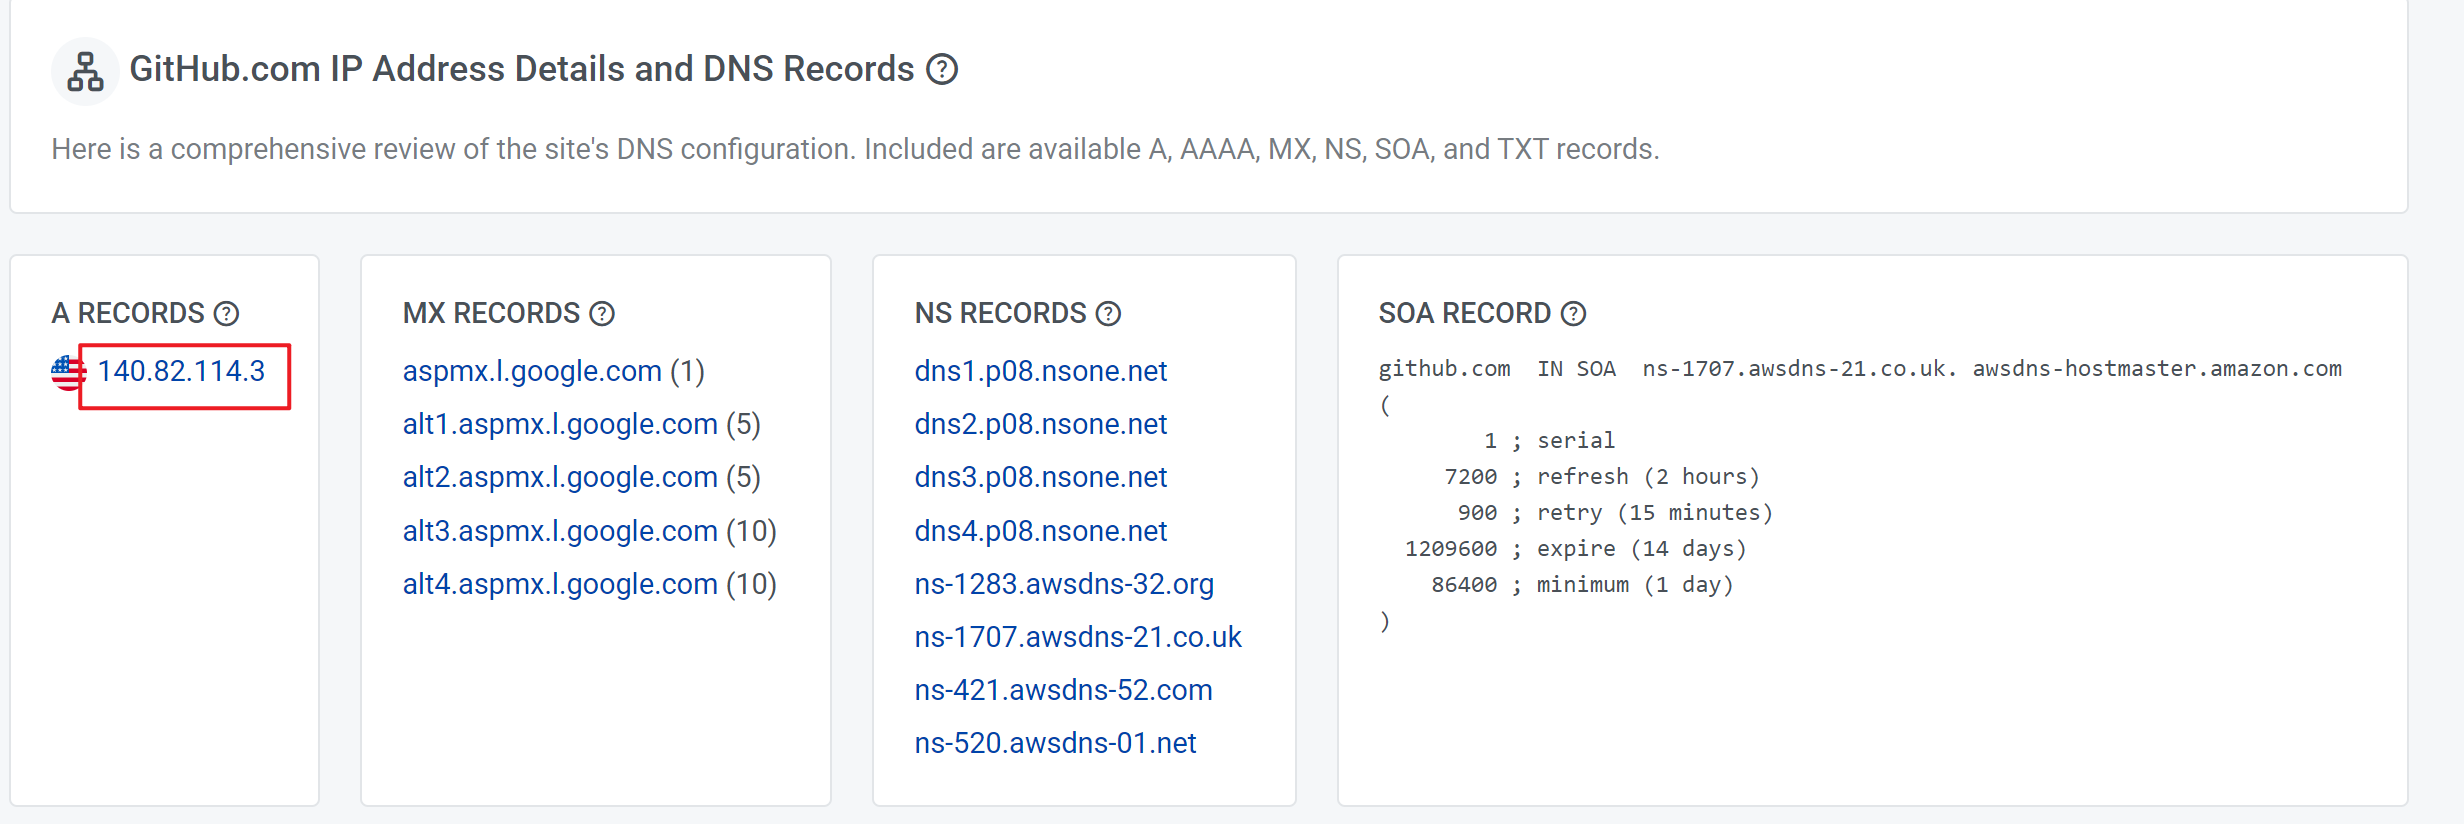Click the NS RECORDS section title
The width and height of the screenshot is (2464, 824).
pos(1000,314)
